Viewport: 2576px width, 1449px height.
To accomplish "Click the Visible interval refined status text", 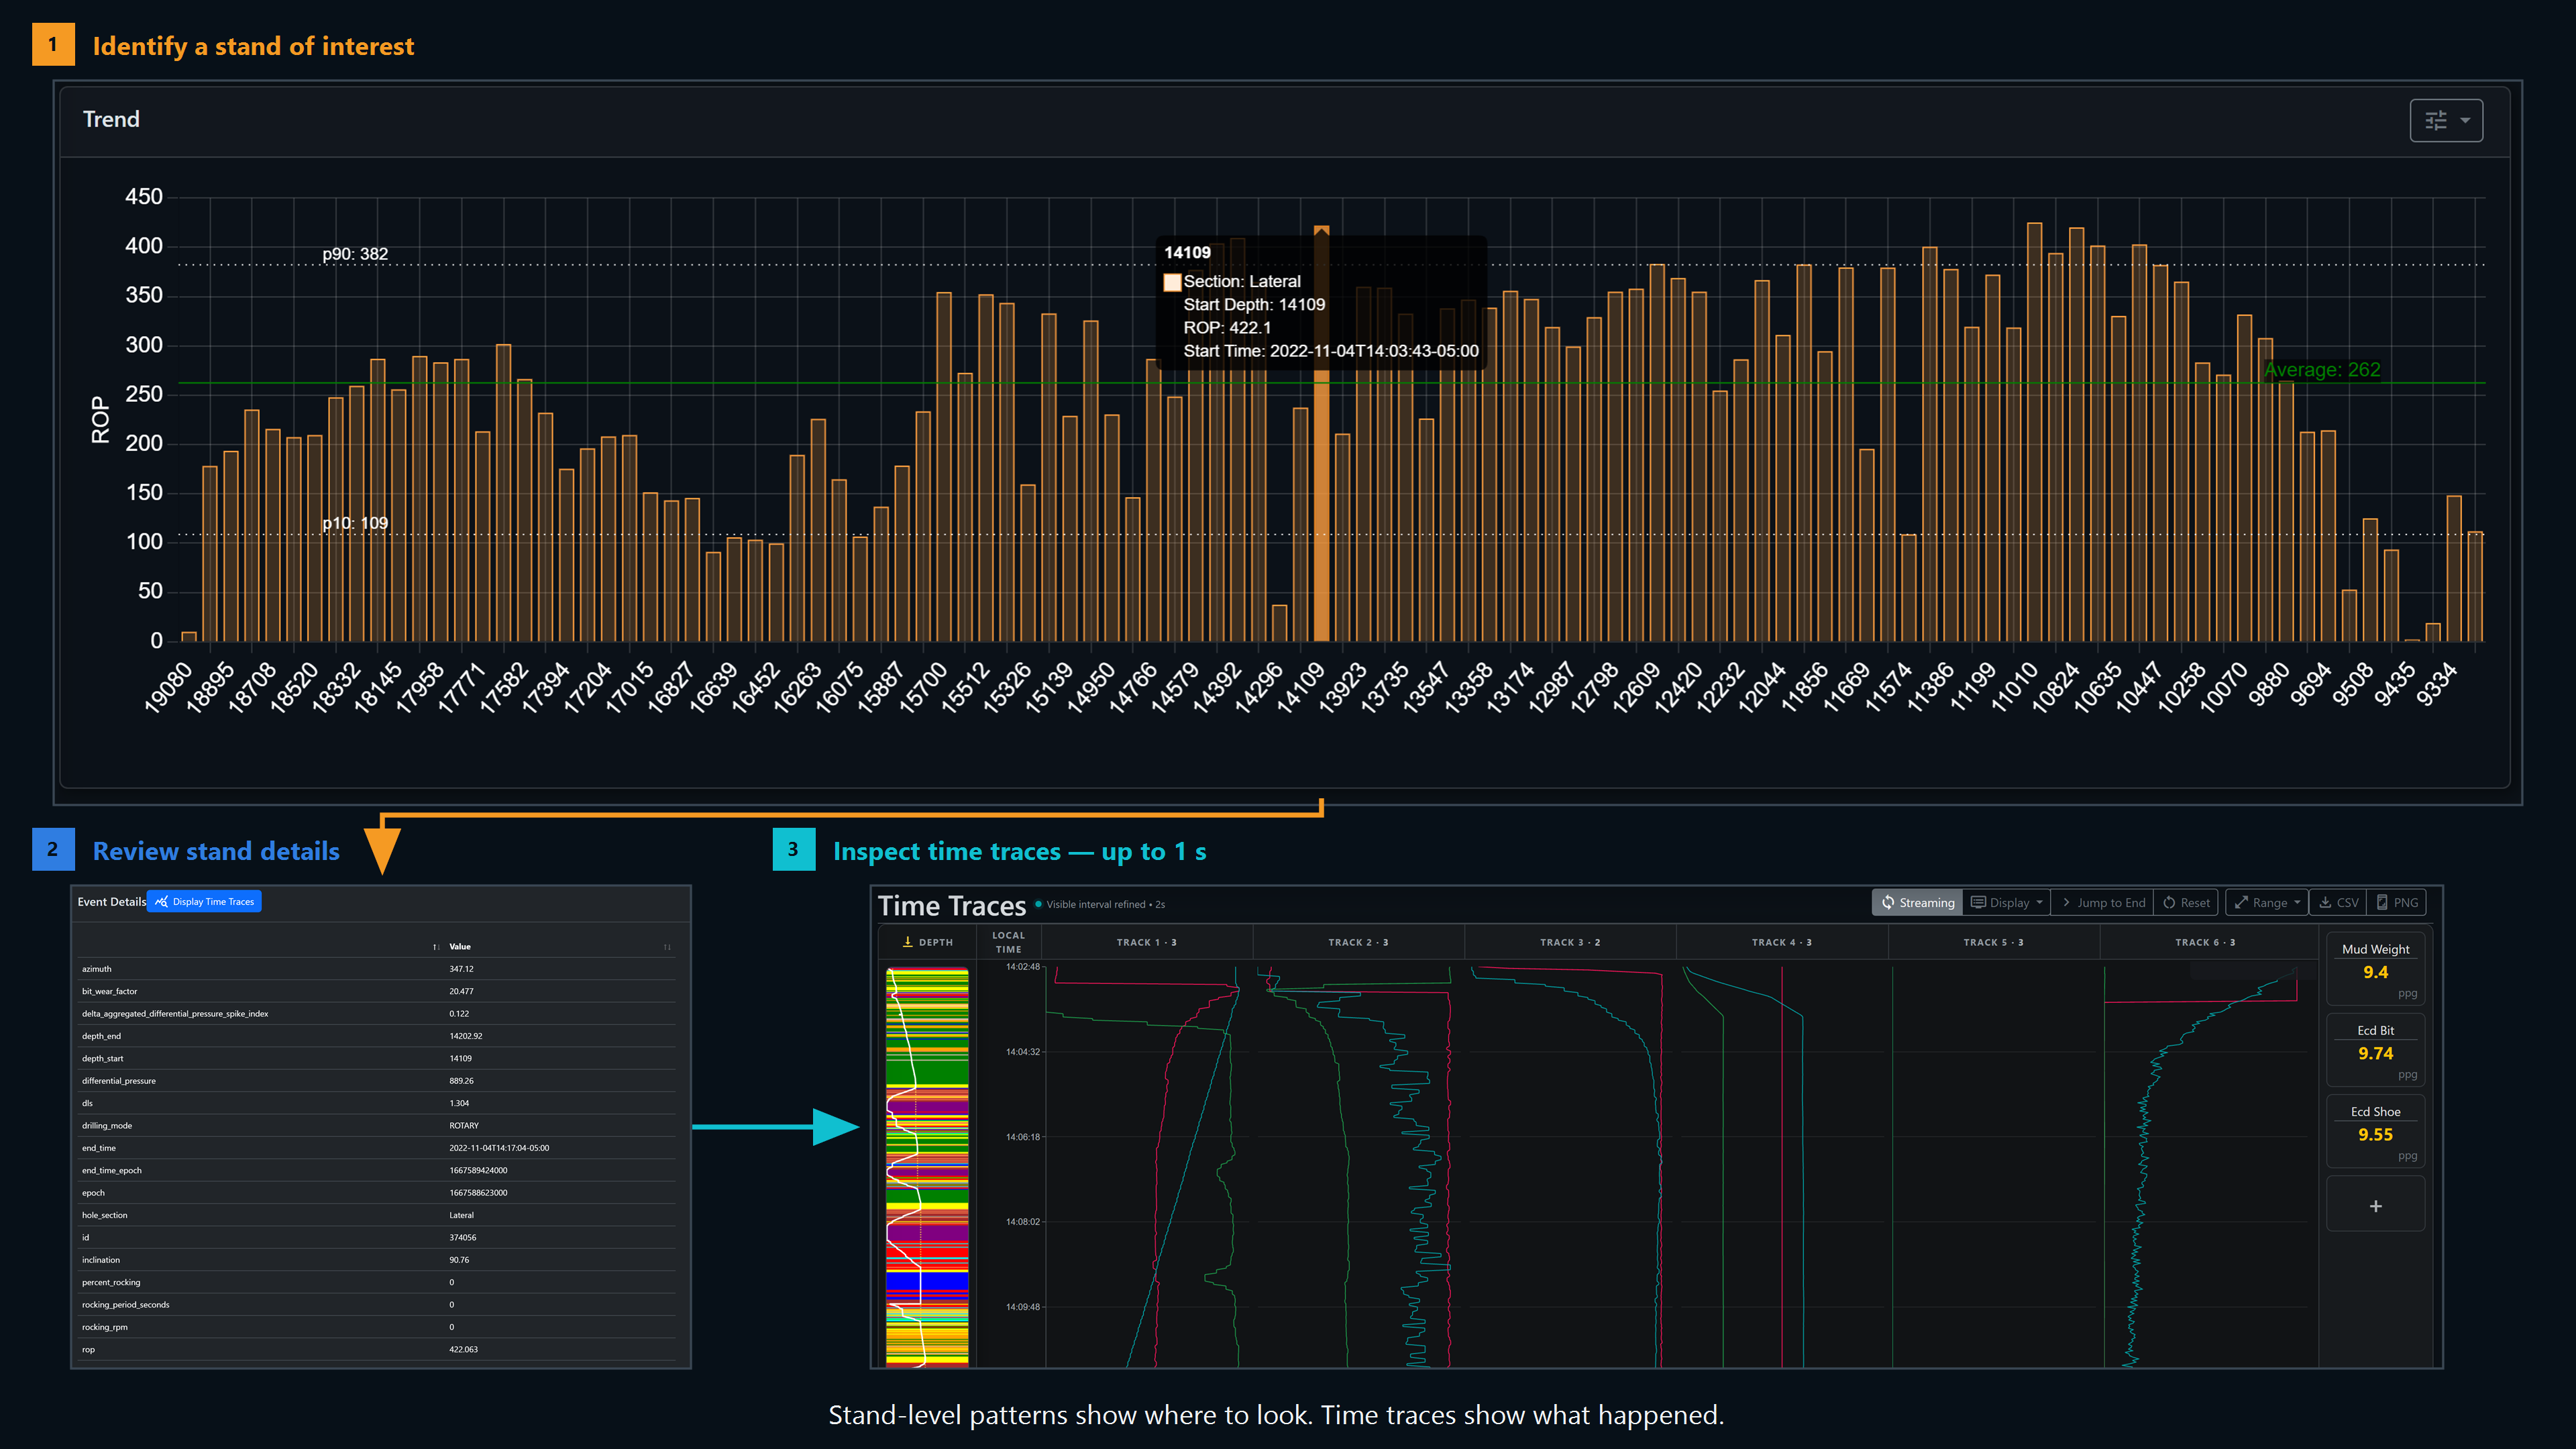I will click(1105, 904).
